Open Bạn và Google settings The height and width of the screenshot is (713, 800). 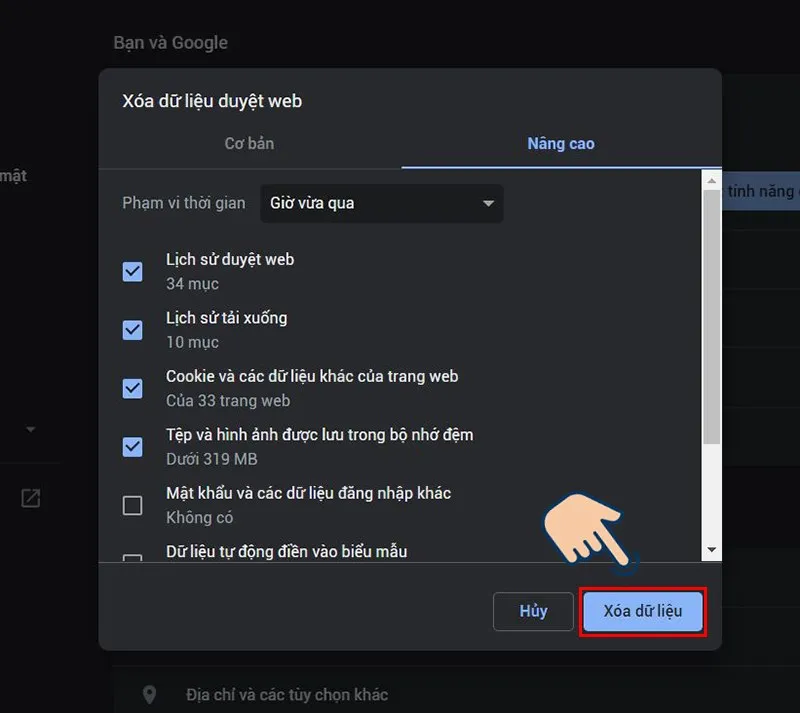pos(171,42)
